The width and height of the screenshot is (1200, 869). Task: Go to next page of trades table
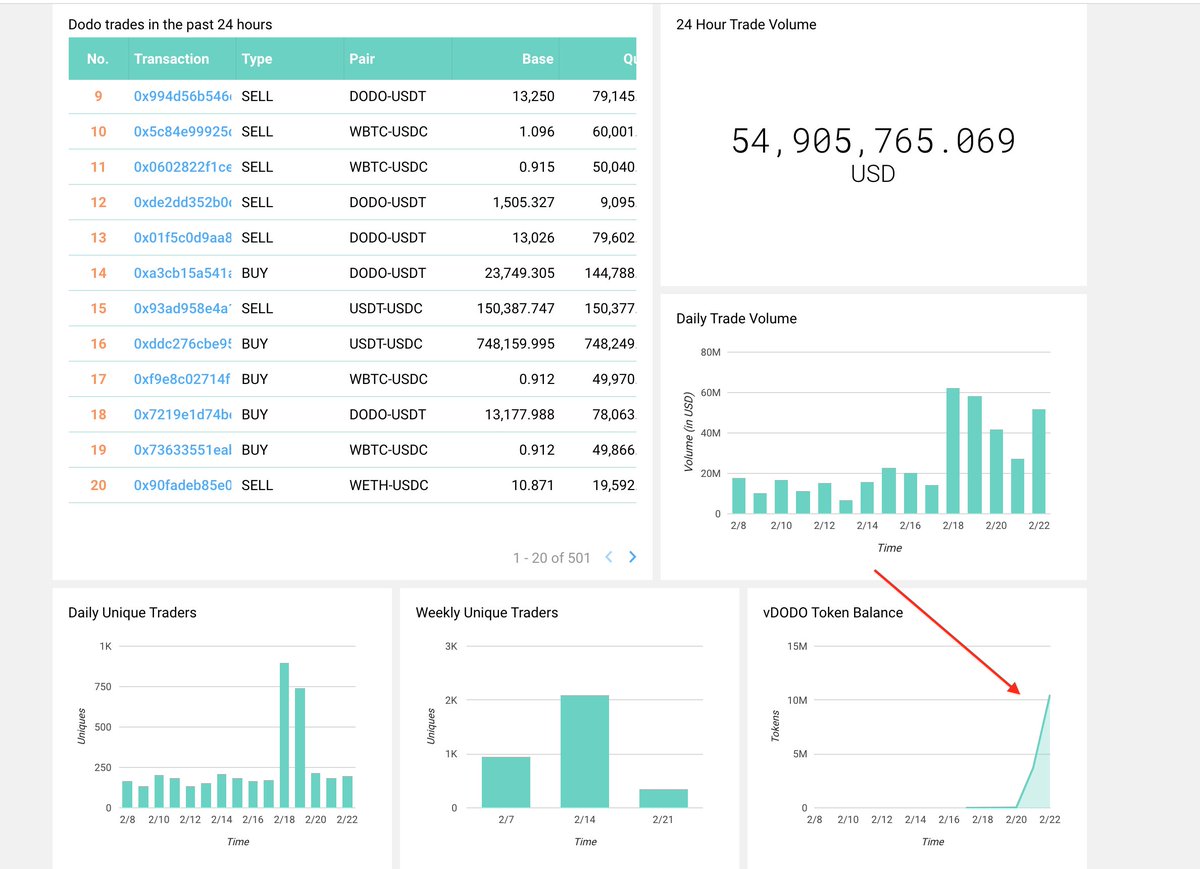point(632,557)
